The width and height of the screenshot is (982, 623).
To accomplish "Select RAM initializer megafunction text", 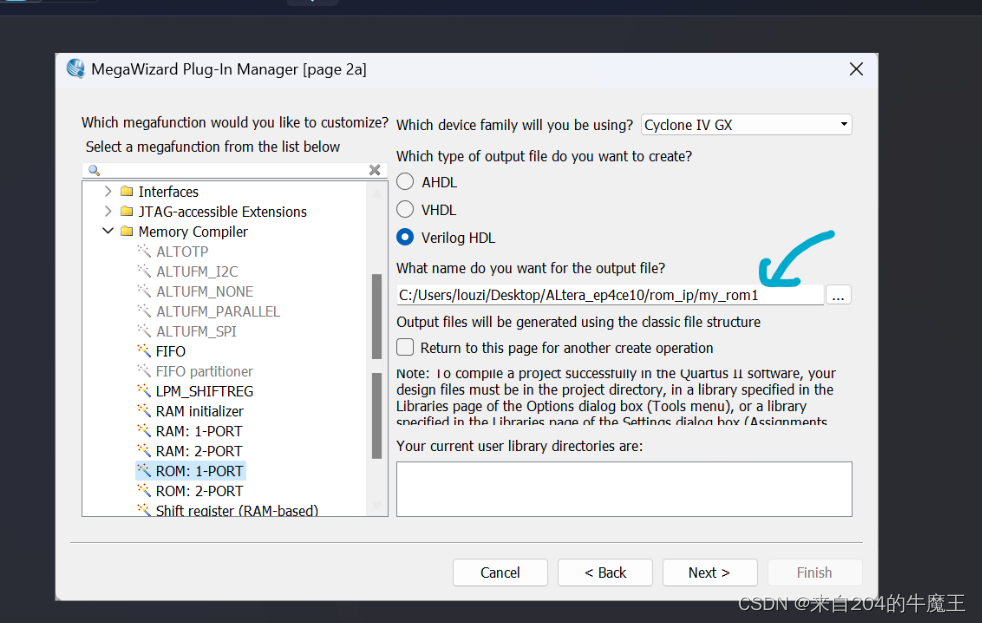I will point(199,411).
